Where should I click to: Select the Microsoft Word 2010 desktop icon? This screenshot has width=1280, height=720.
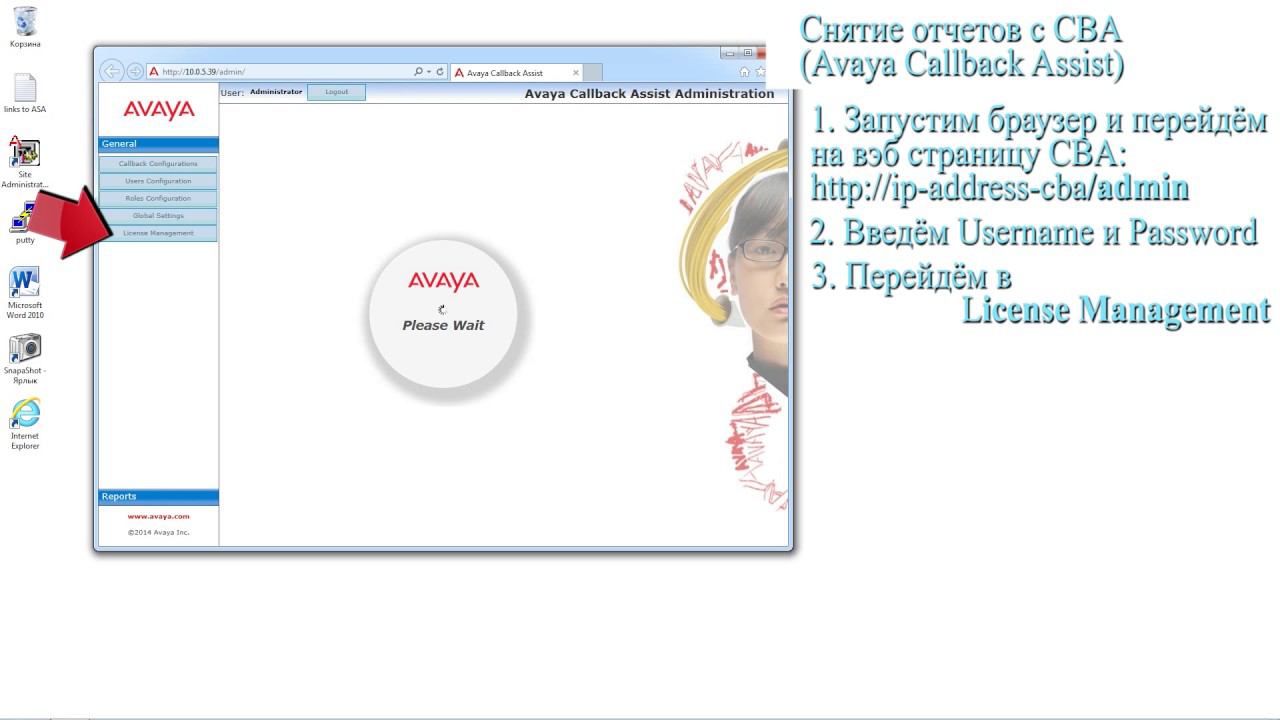click(x=25, y=294)
